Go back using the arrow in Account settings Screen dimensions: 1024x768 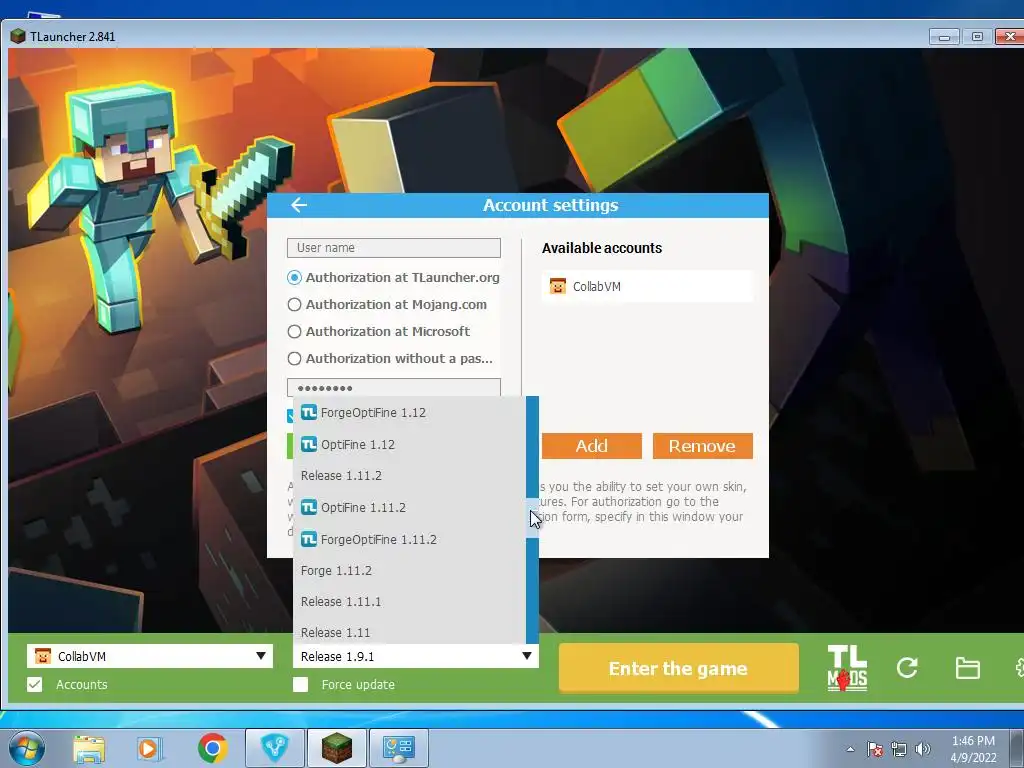299,205
